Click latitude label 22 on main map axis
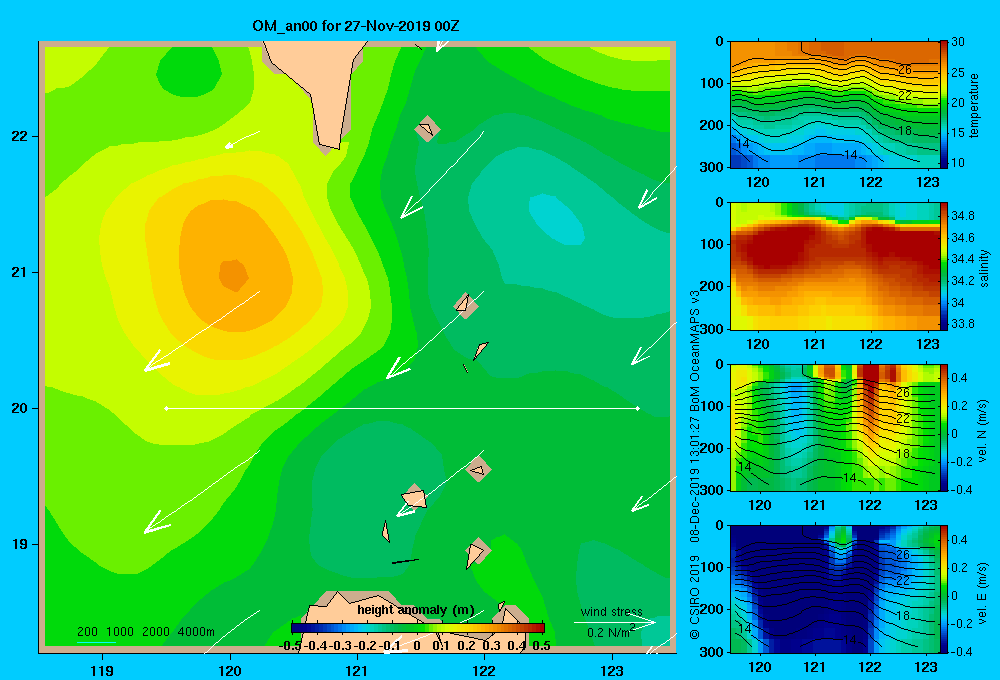 click(20, 137)
